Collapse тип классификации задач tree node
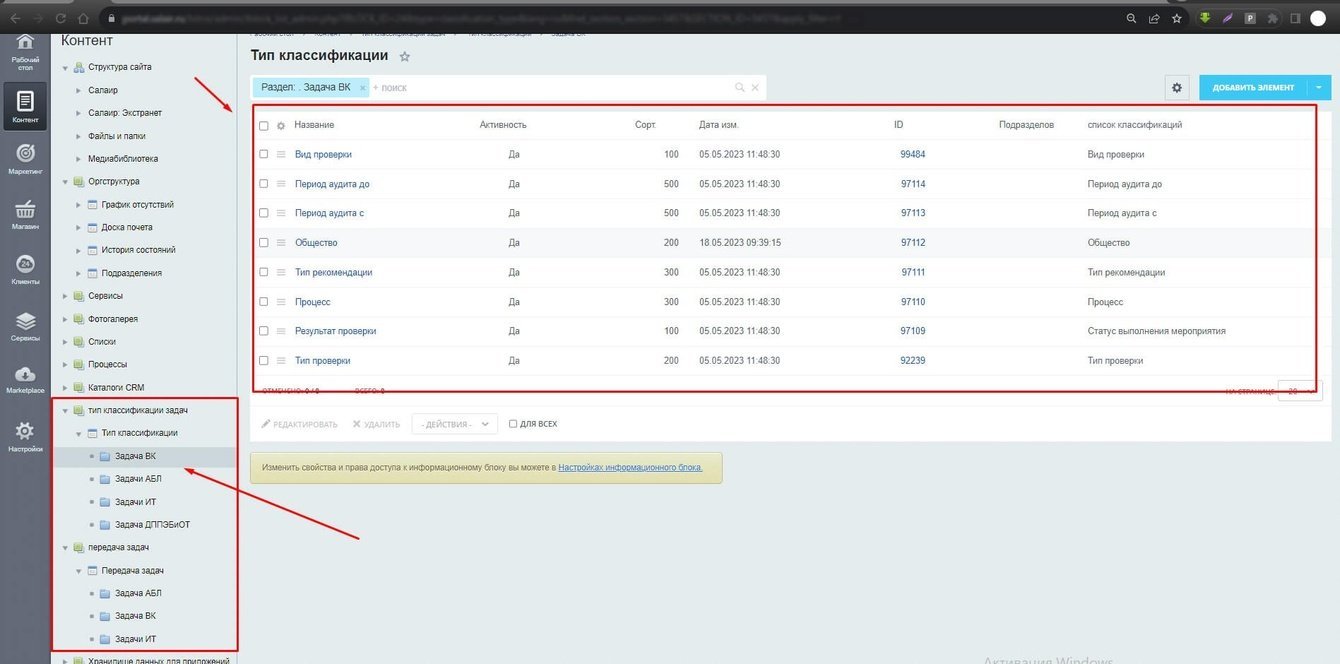Viewport: 1340px width, 664px height. click(x=65, y=411)
